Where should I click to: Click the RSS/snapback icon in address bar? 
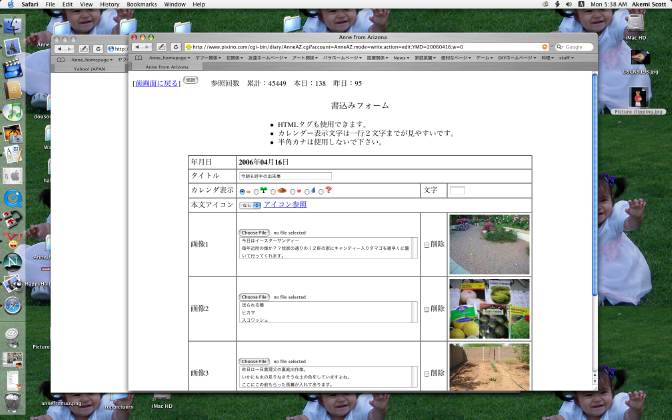[x=545, y=47]
